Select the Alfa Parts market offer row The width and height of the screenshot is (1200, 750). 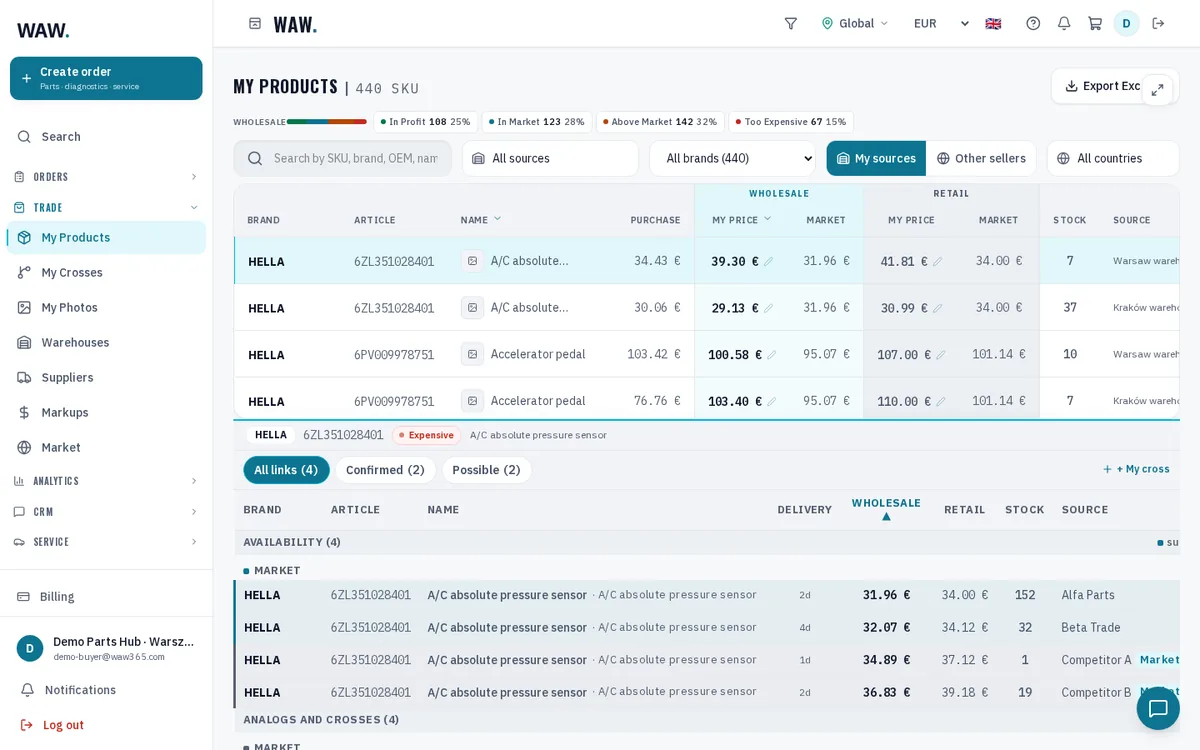(707, 595)
